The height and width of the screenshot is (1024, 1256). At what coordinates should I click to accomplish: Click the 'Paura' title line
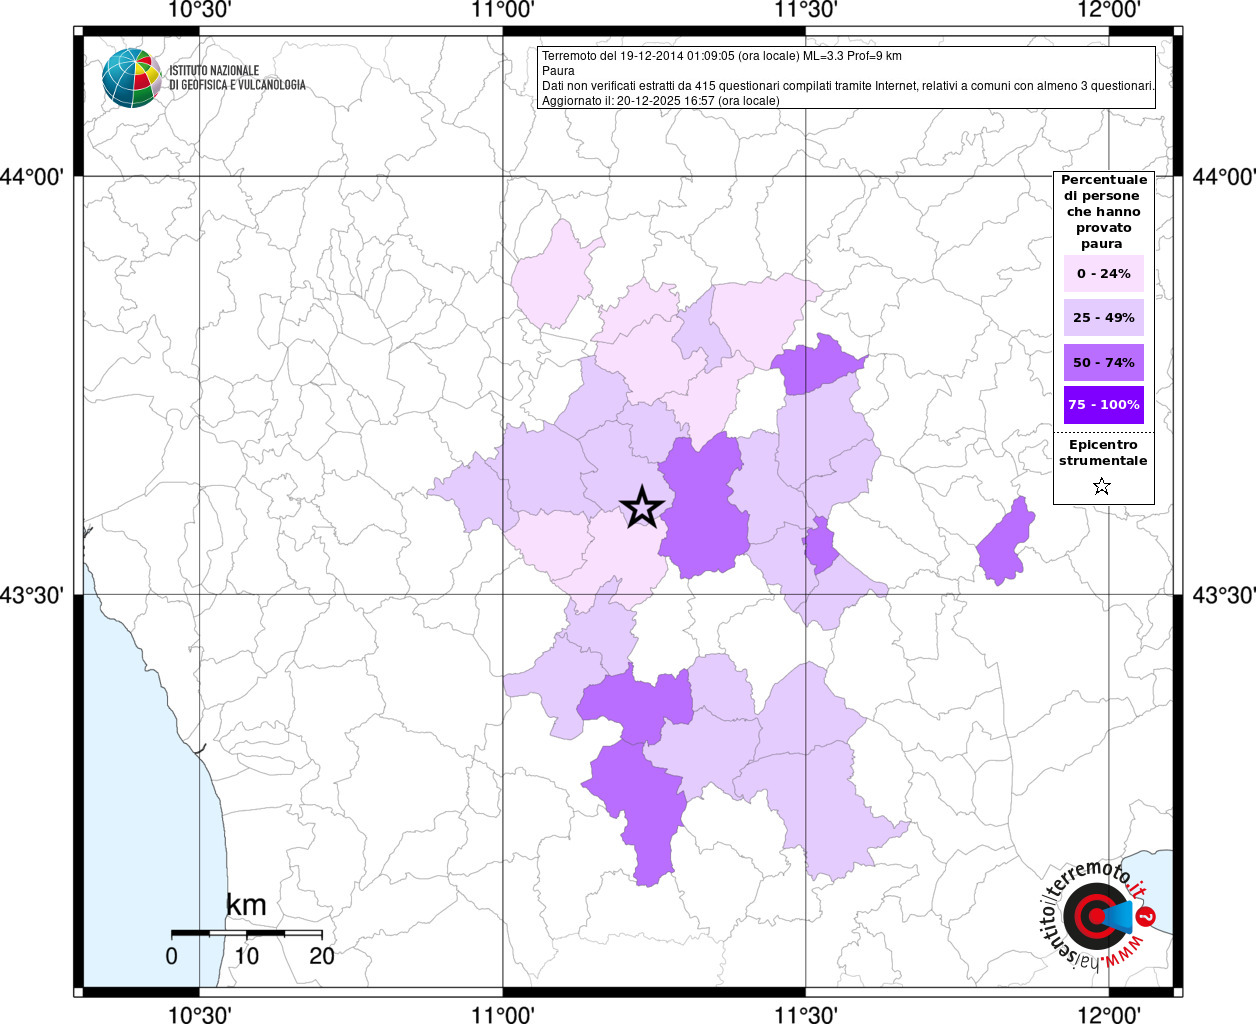(x=558, y=71)
